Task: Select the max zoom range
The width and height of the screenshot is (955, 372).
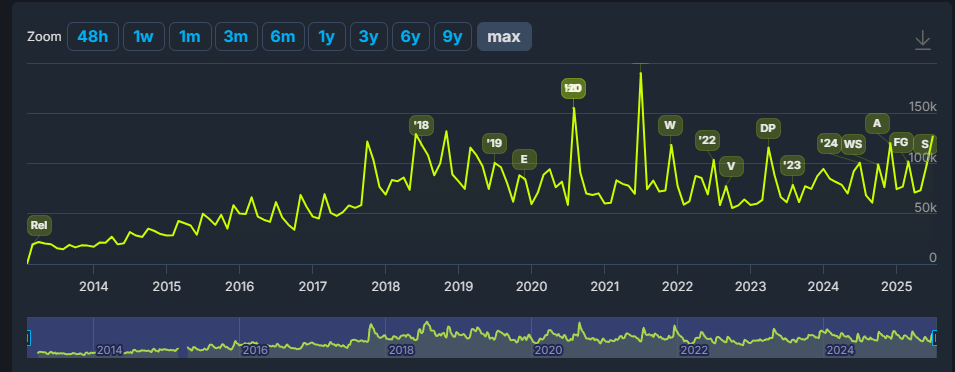Action: 504,37
